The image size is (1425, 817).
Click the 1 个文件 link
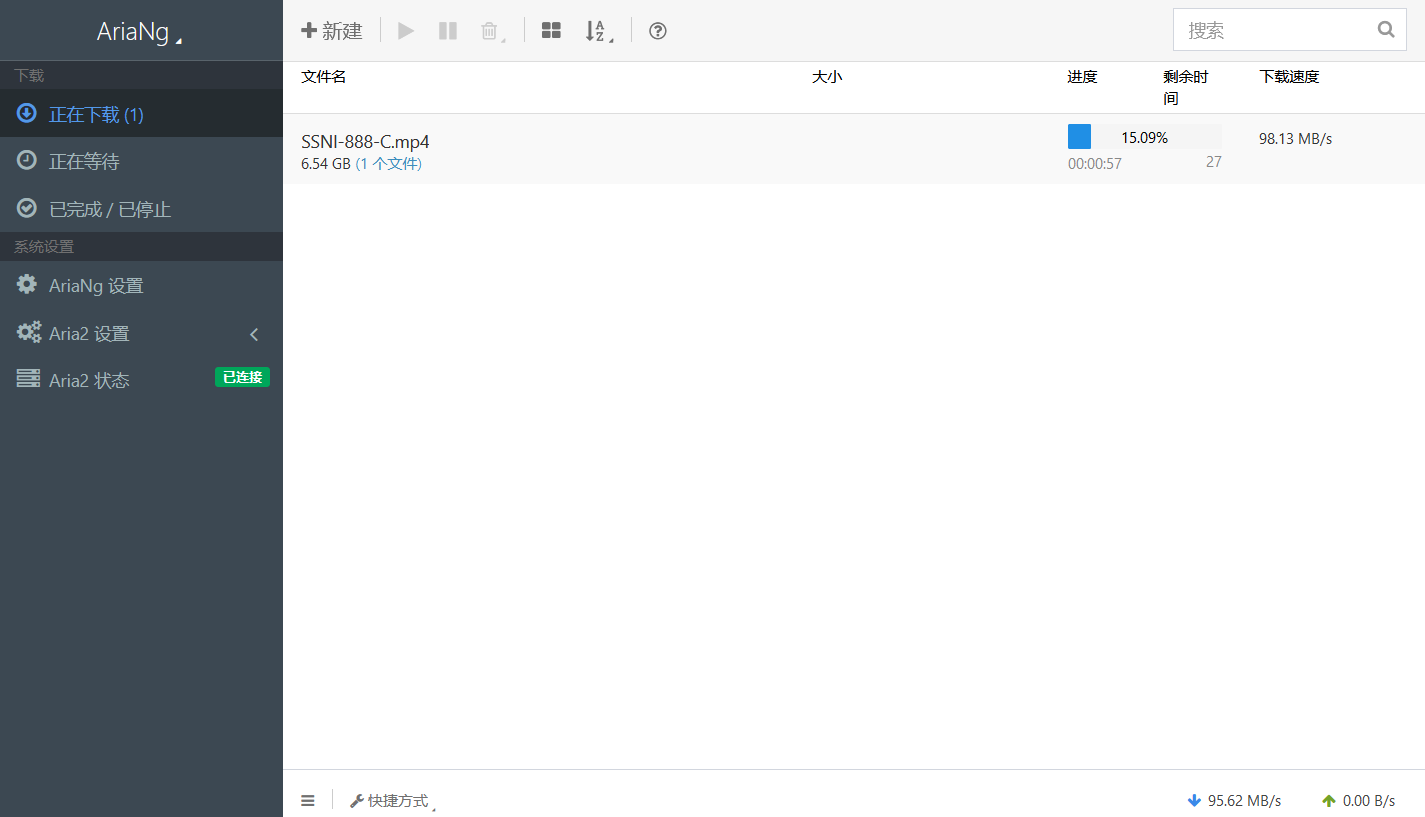click(x=389, y=164)
